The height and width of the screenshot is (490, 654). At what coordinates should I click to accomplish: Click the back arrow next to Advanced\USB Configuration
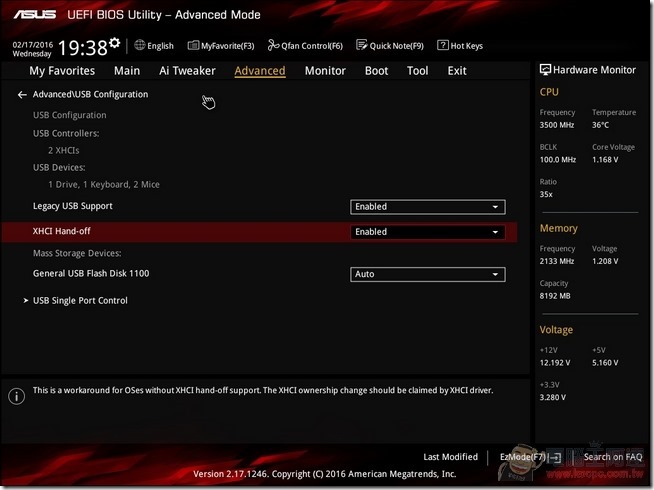click(x=22, y=95)
